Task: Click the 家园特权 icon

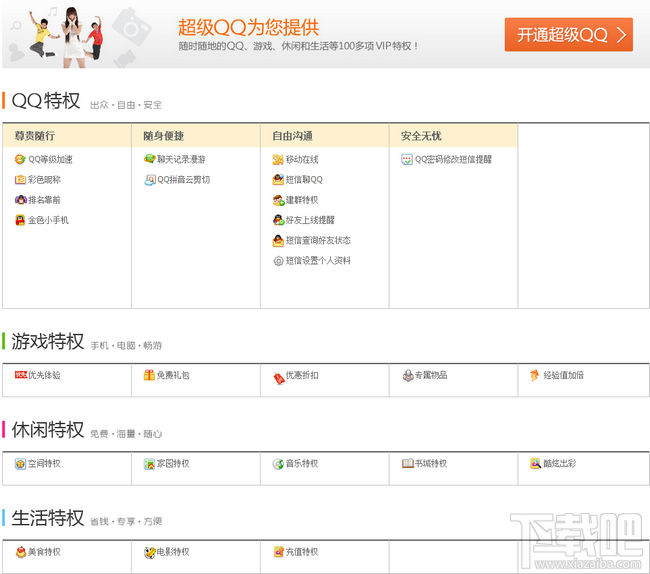Action: (149, 464)
